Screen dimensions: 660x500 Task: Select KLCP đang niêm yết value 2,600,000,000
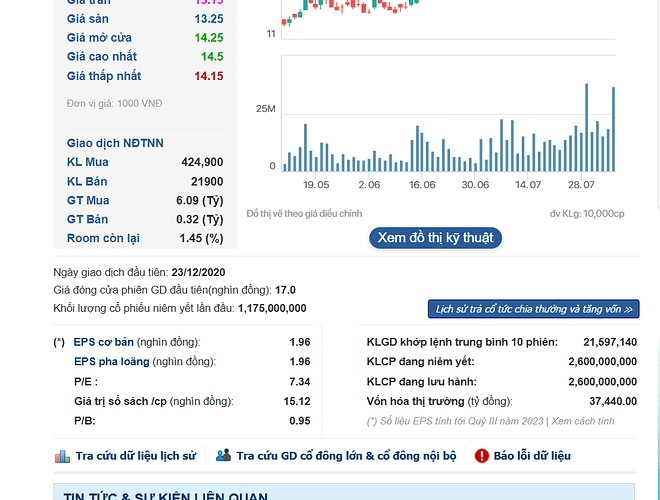(602, 362)
